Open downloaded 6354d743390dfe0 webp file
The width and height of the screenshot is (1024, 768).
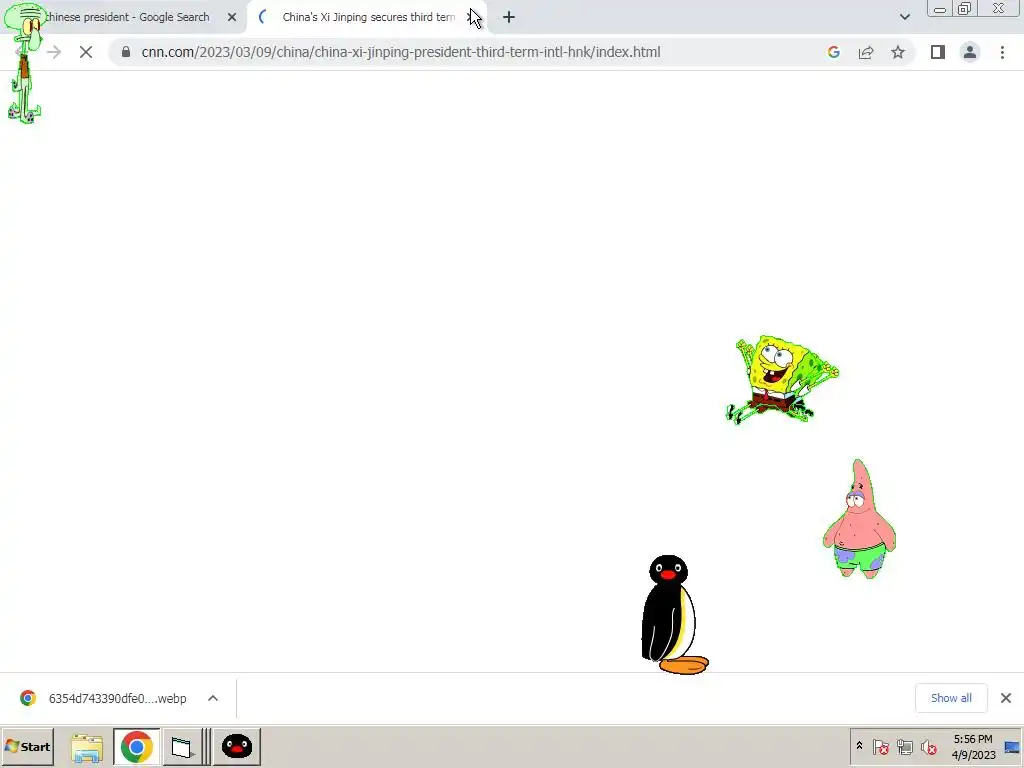point(118,699)
